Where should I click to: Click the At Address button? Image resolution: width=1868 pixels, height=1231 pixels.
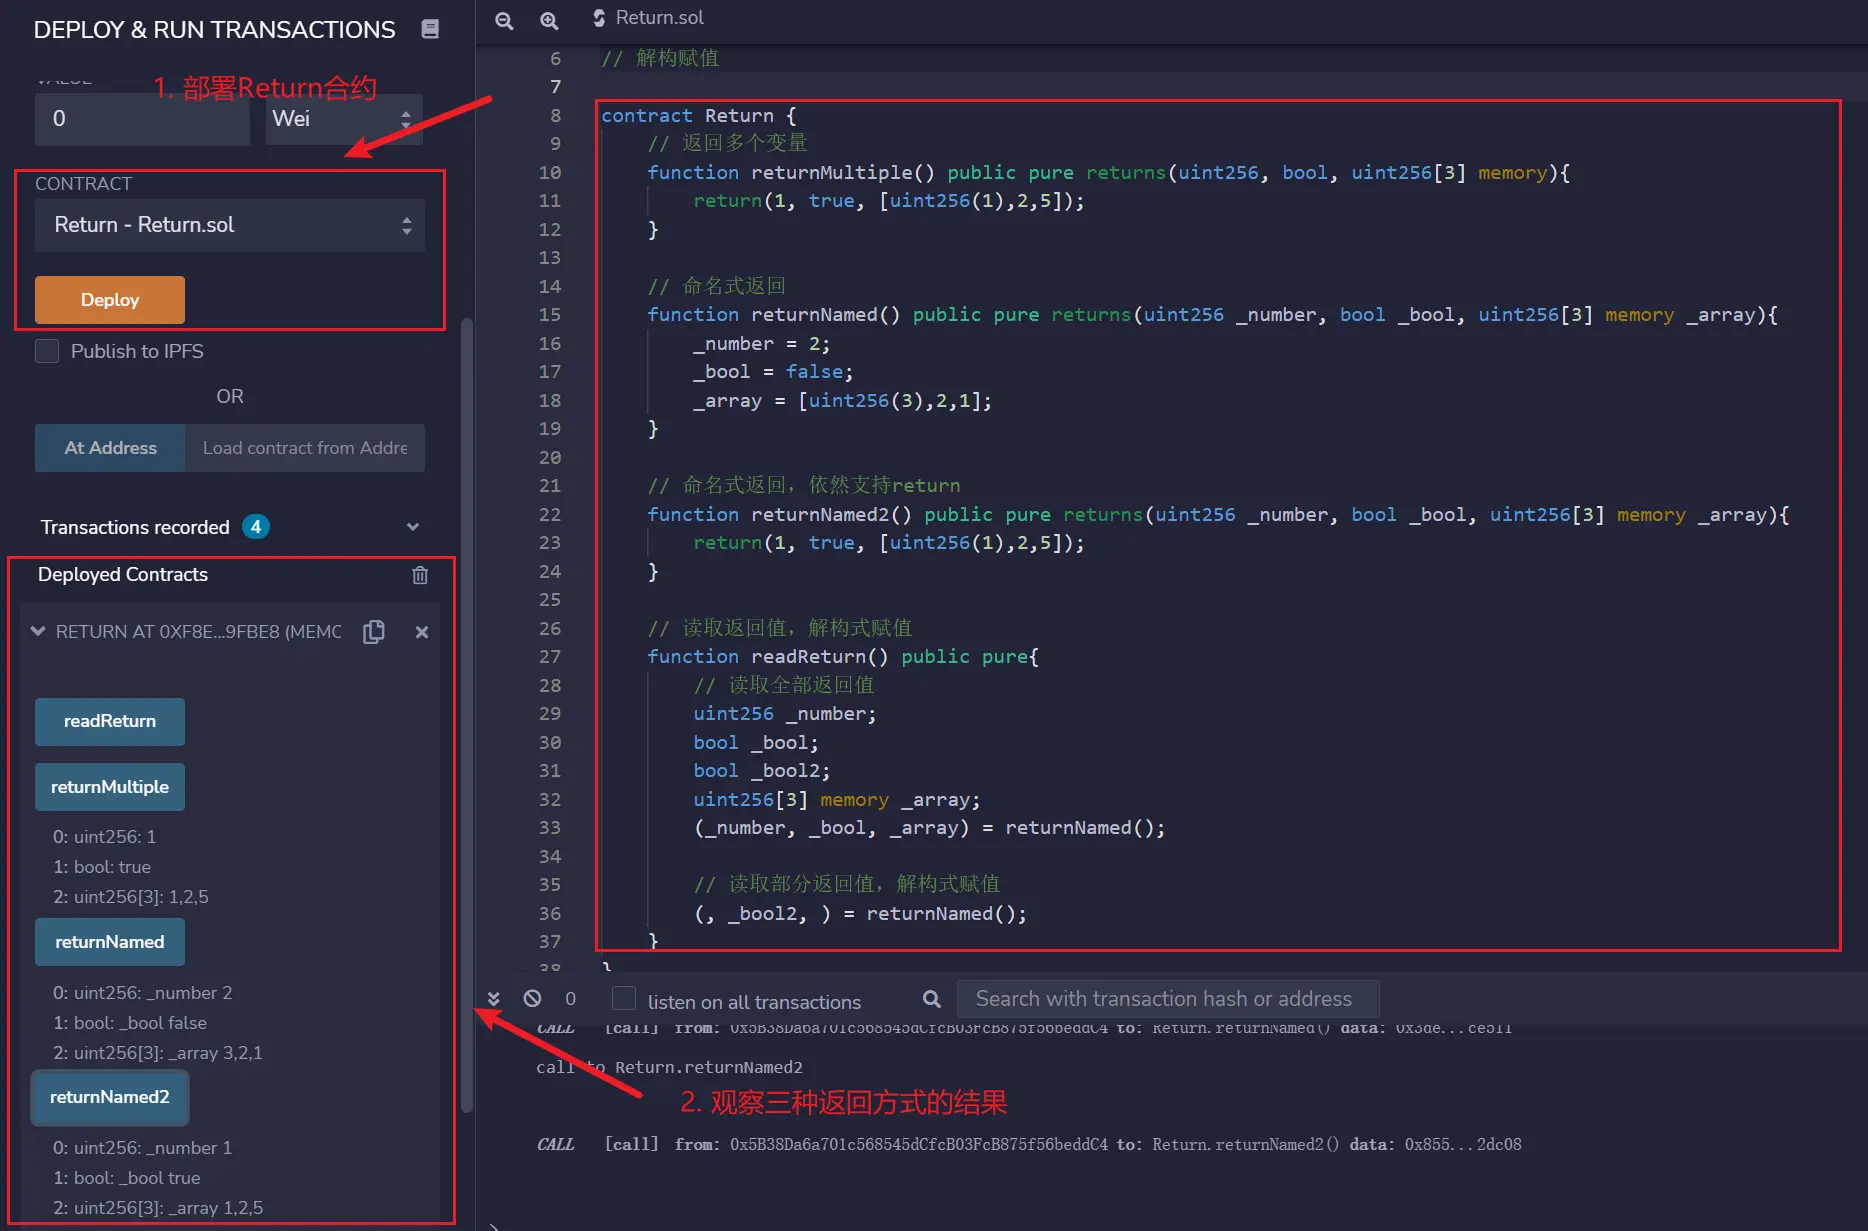tap(110, 448)
